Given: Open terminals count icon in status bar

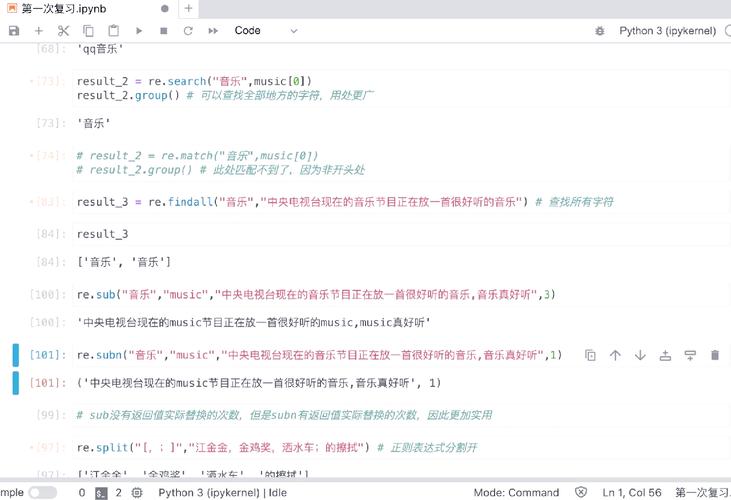Looking at the screenshot, I should tap(101, 493).
